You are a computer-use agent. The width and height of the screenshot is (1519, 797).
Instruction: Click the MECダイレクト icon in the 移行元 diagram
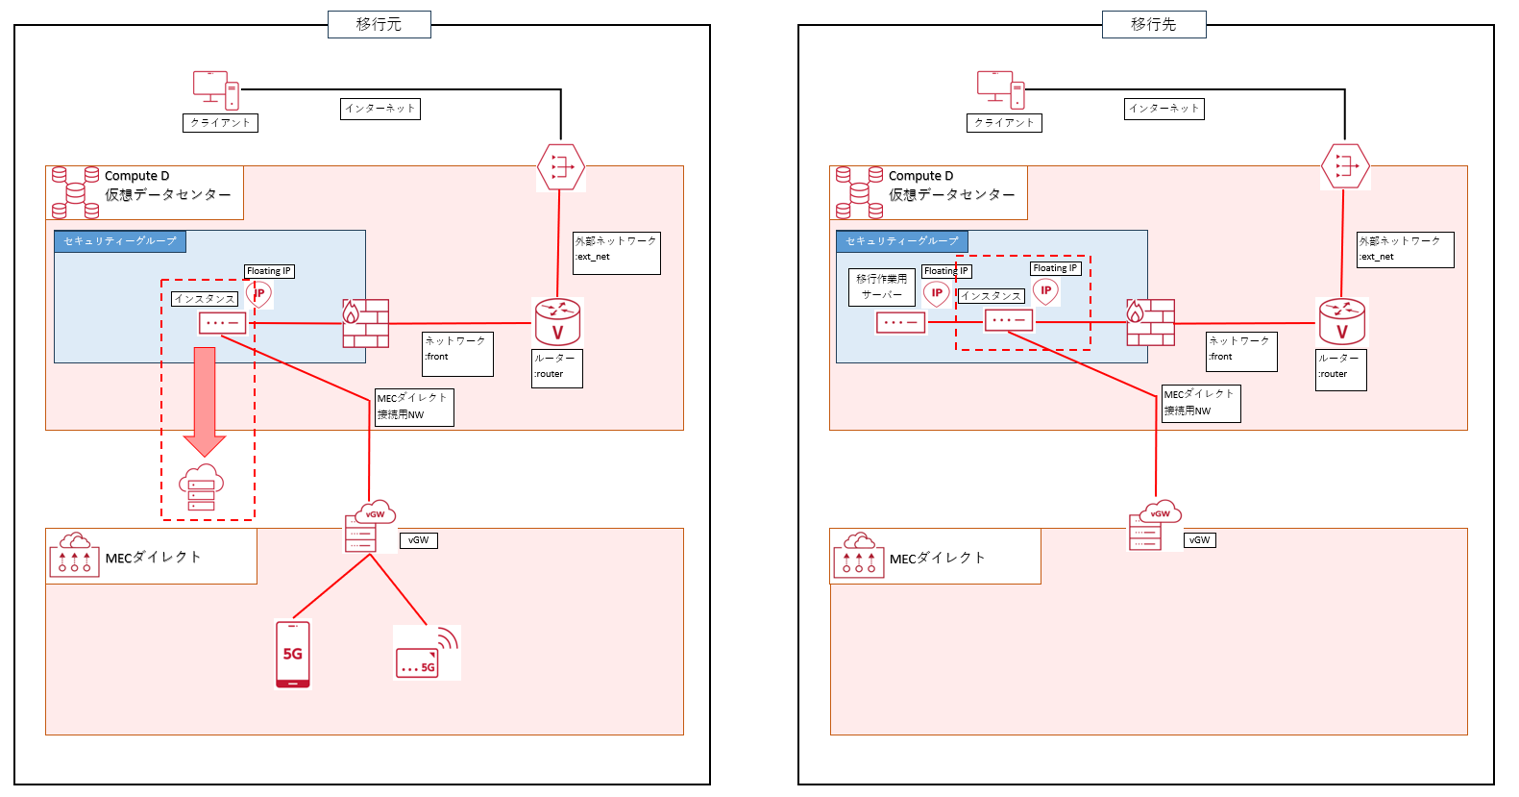click(75, 556)
